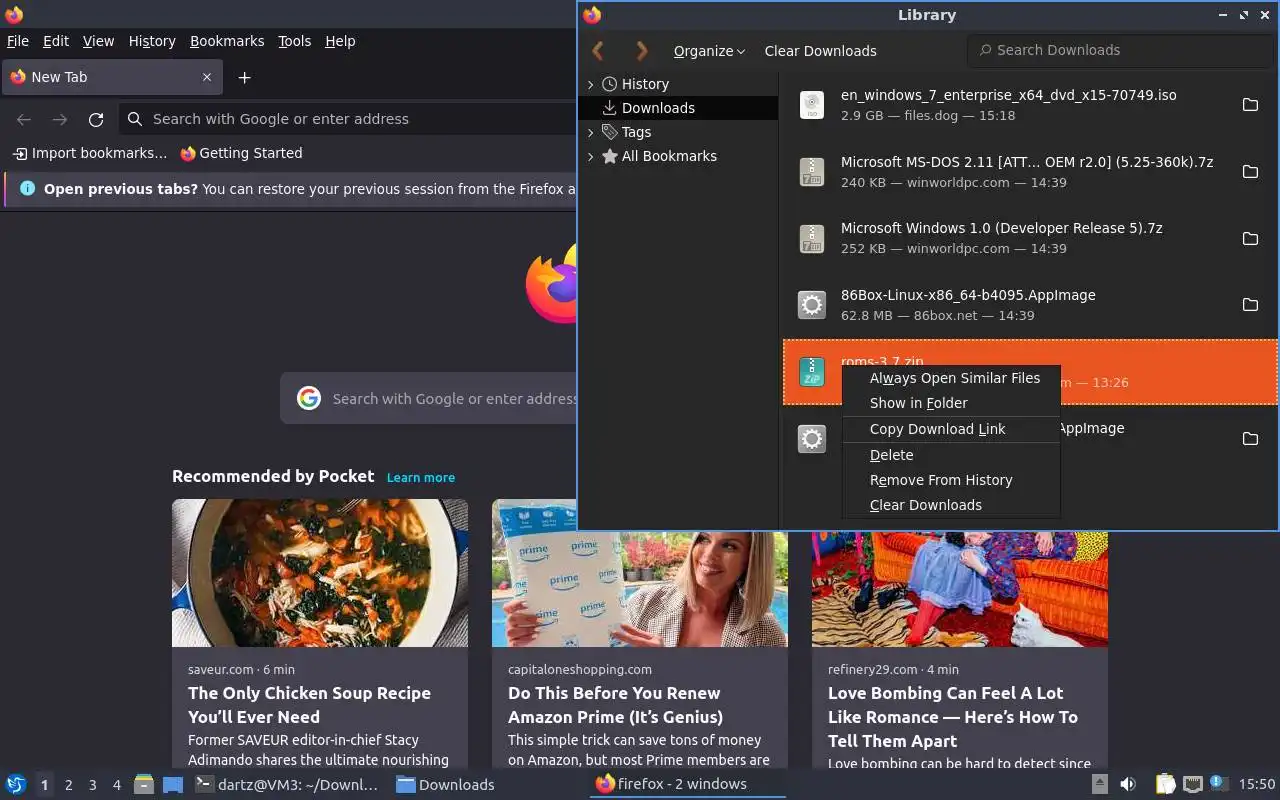
Task: Open the Edit menu
Action: tap(56, 41)
